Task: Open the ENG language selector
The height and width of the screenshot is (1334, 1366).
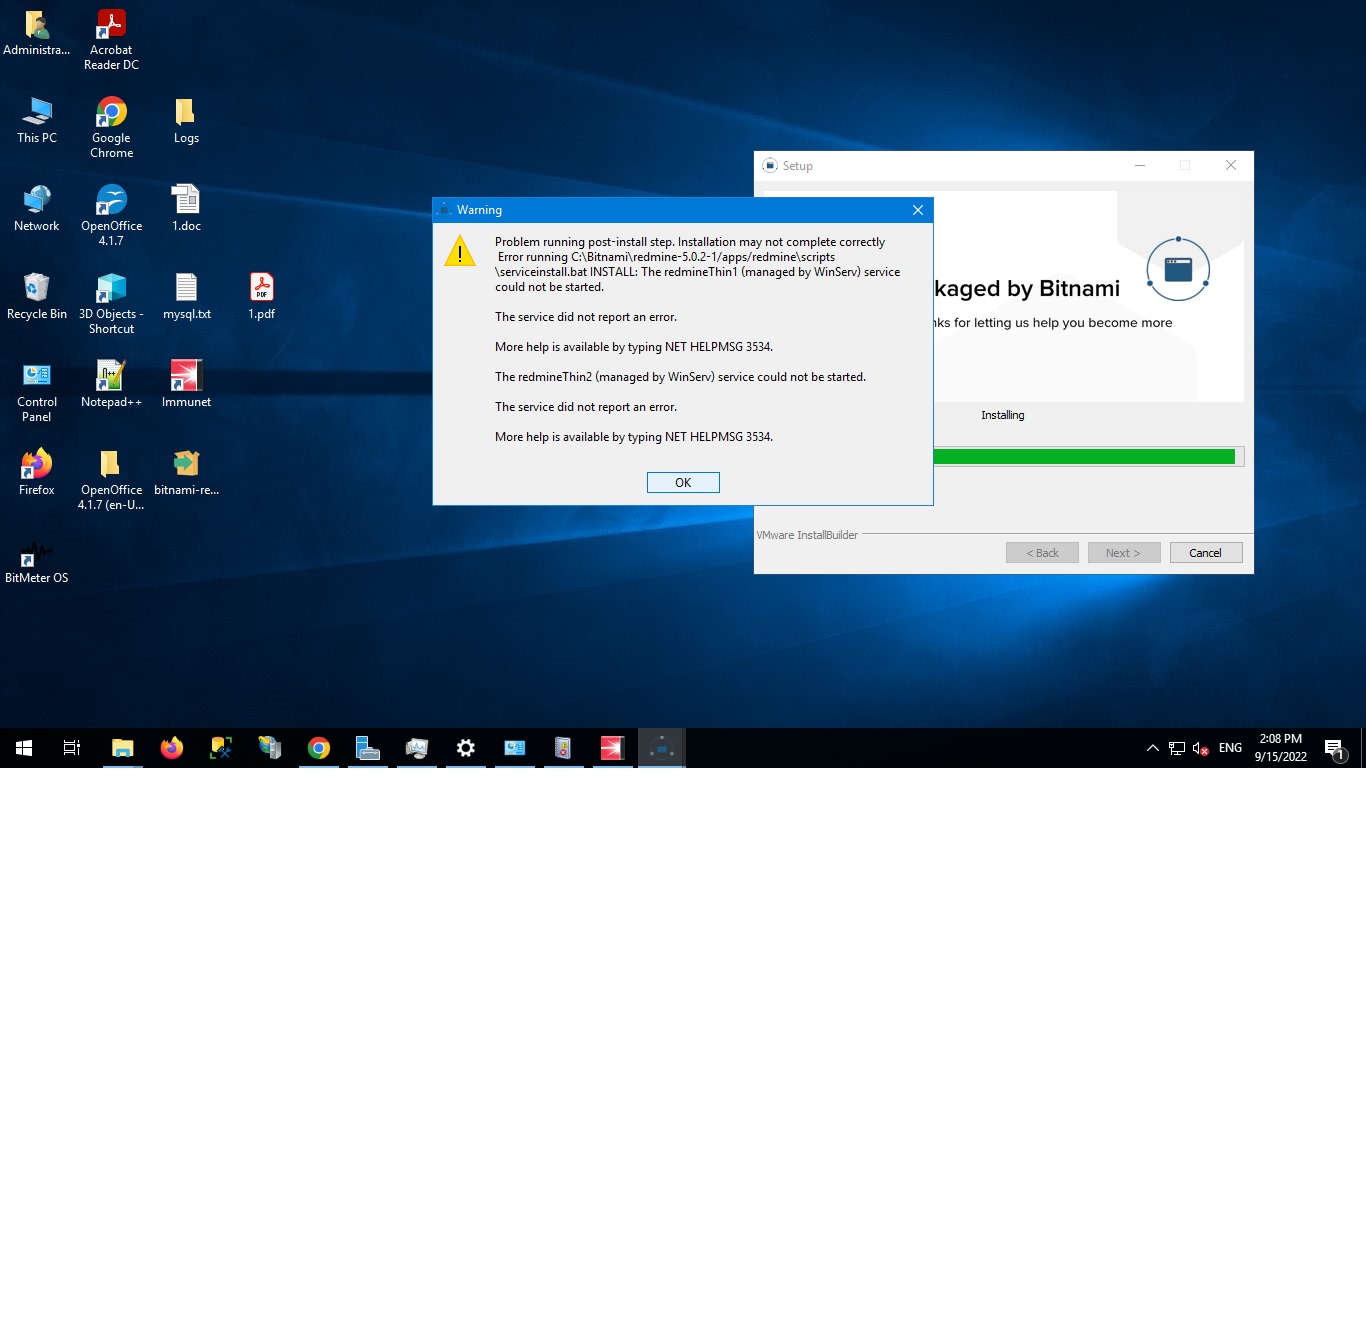Action: 1229,747
